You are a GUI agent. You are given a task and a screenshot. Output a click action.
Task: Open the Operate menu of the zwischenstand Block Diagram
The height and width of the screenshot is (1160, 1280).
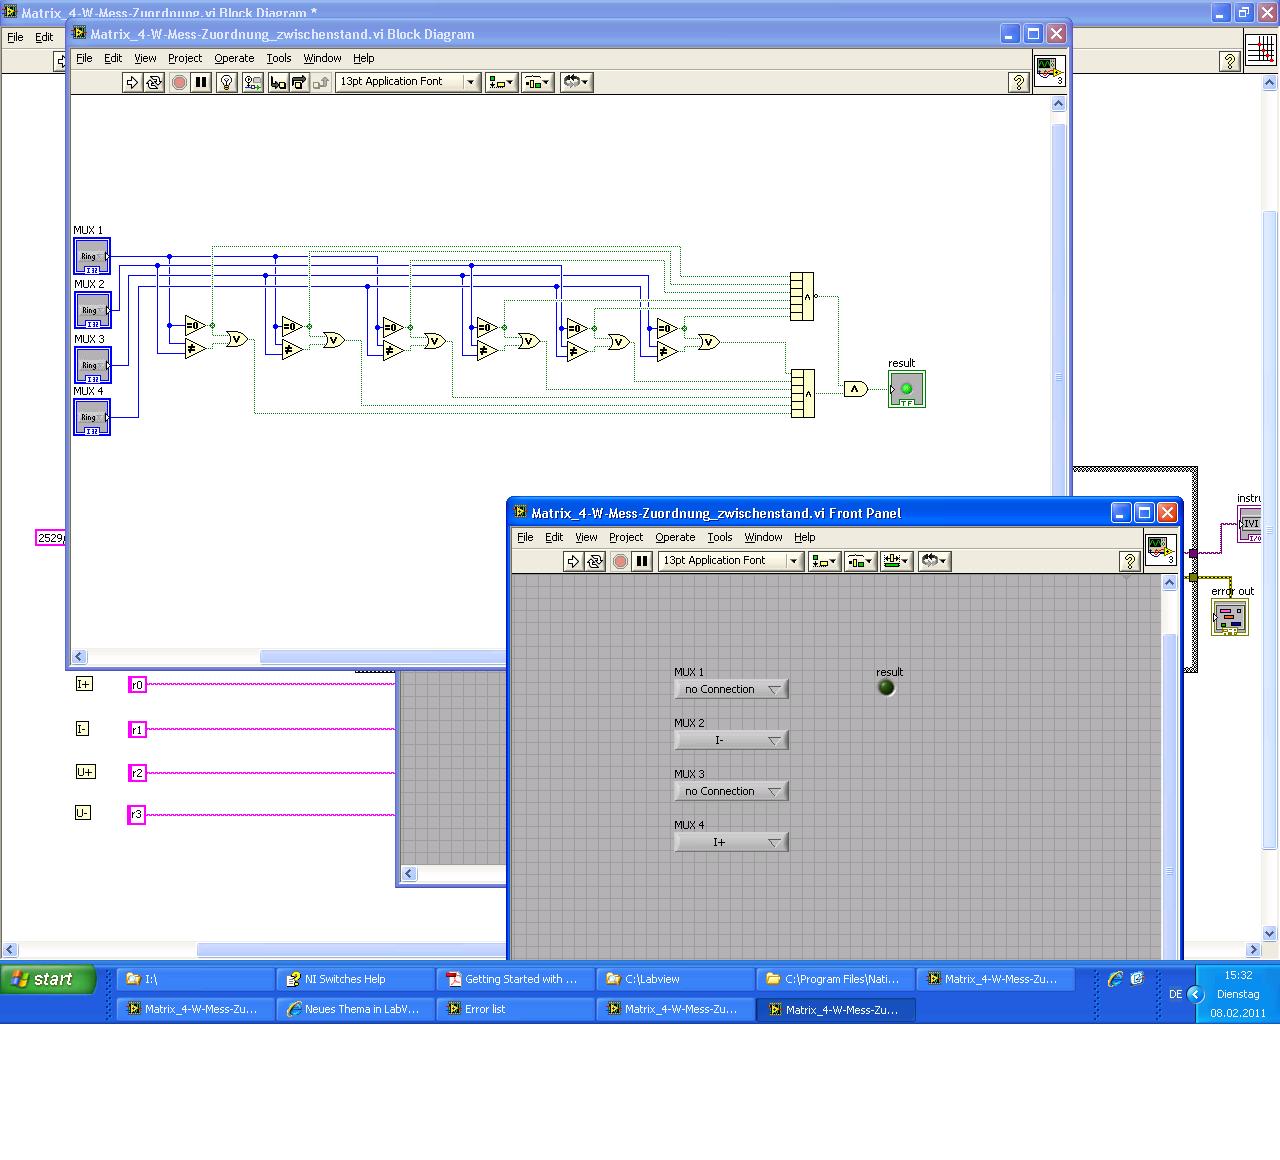click(234, 58)
